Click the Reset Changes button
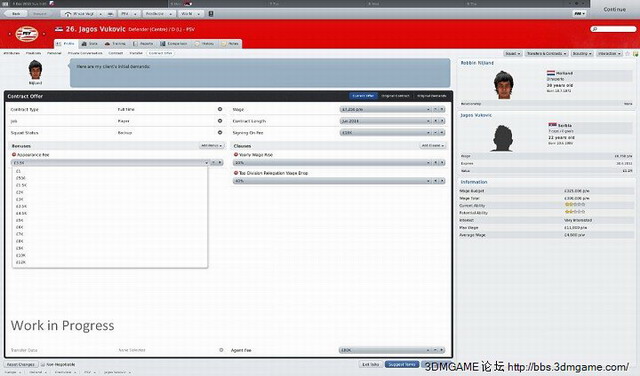This screenshot has height=376, width=640. (21, 365)
